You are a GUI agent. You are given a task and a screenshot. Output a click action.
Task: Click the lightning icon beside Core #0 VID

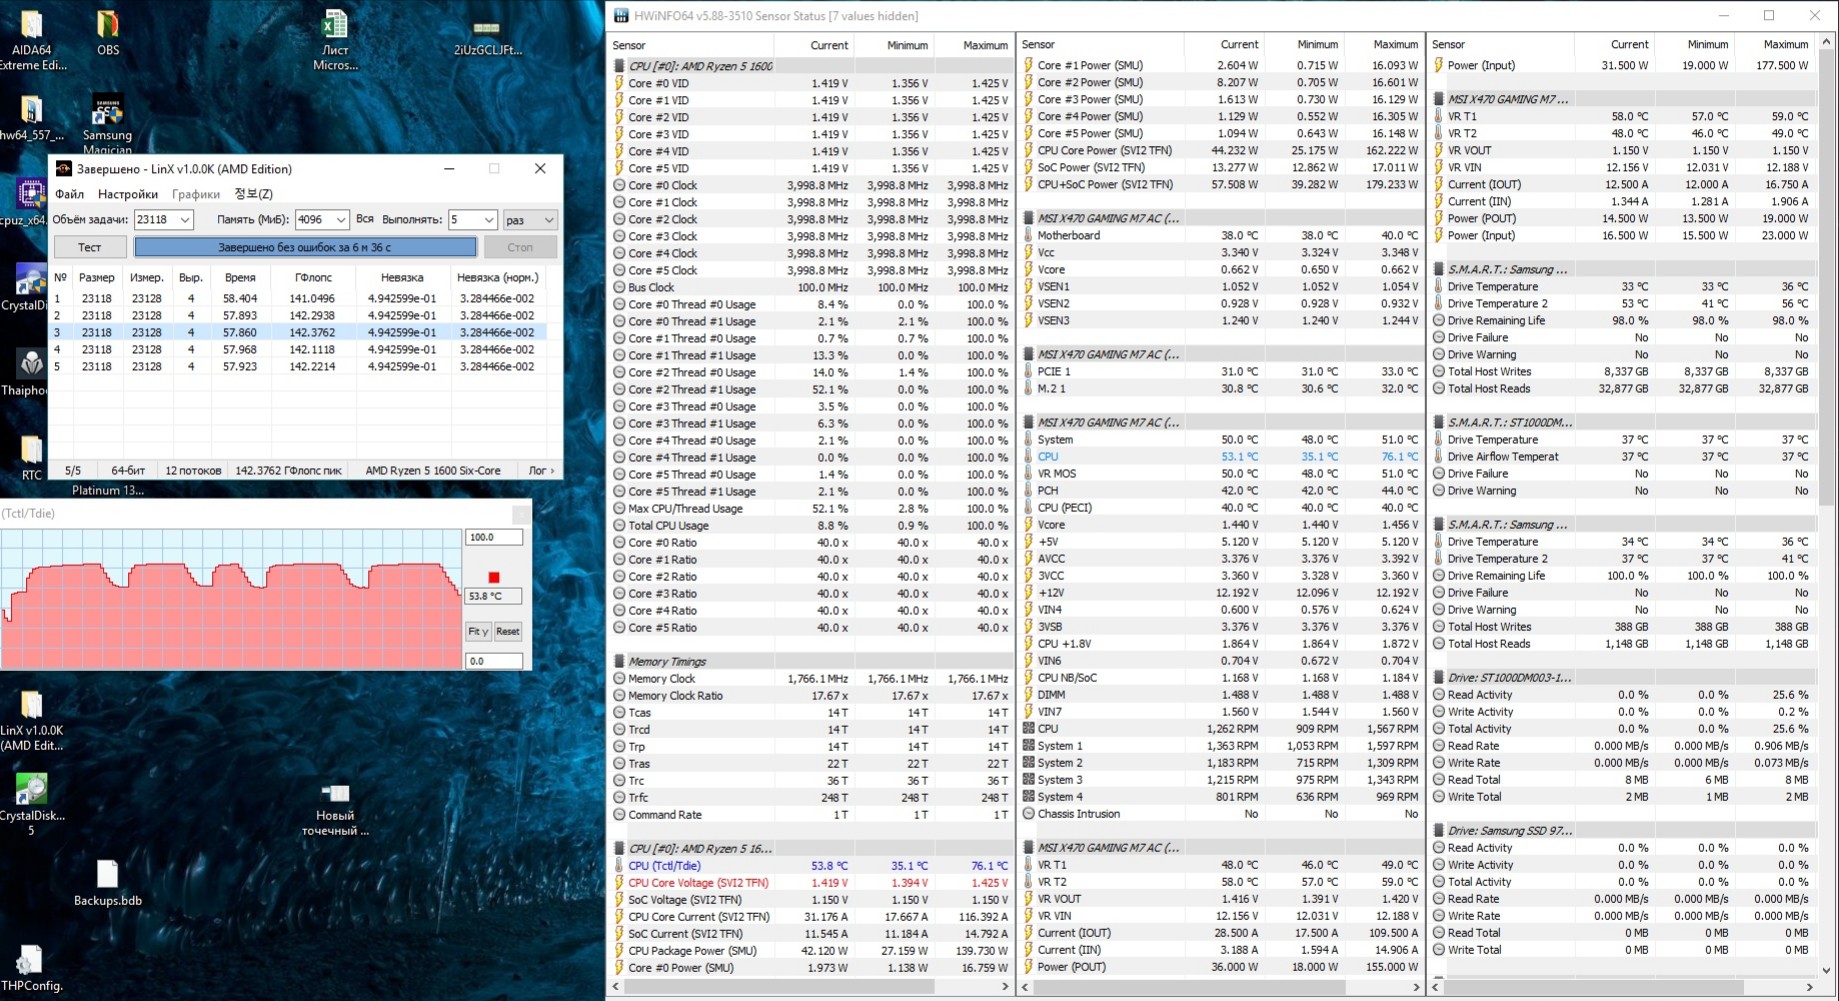pyautogui.click(x=619, y=84)
